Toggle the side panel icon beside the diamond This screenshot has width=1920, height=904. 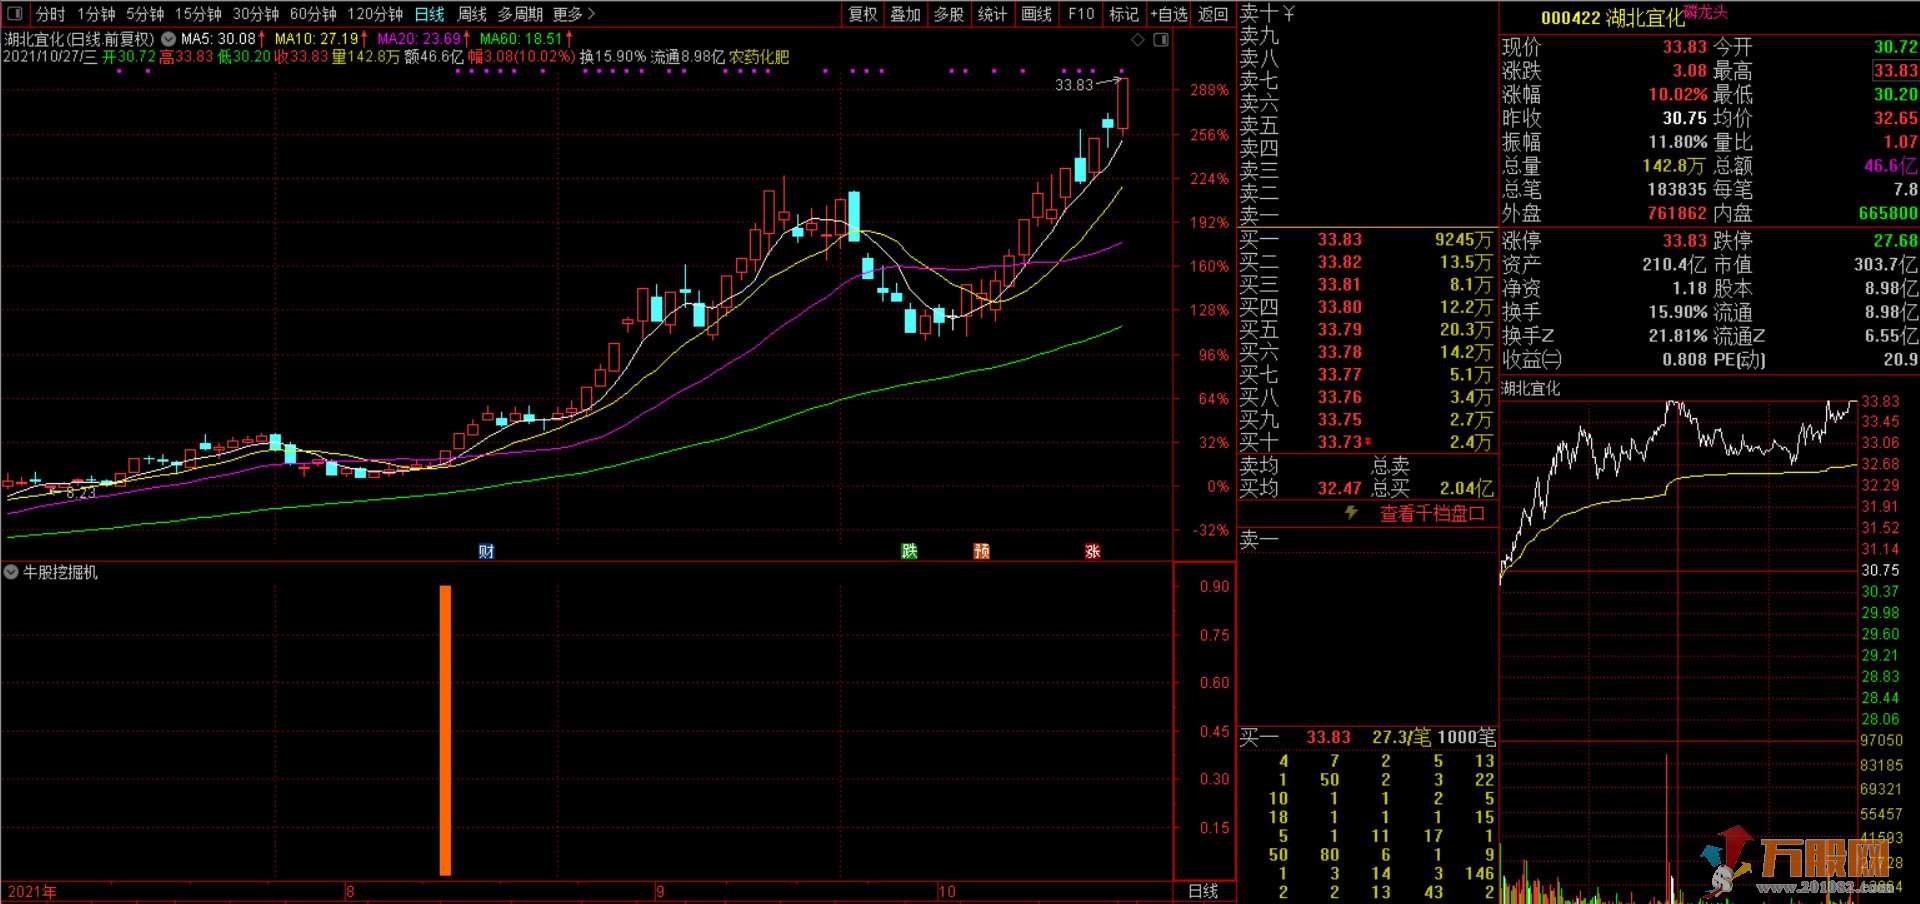click(x=1161, y=40)
